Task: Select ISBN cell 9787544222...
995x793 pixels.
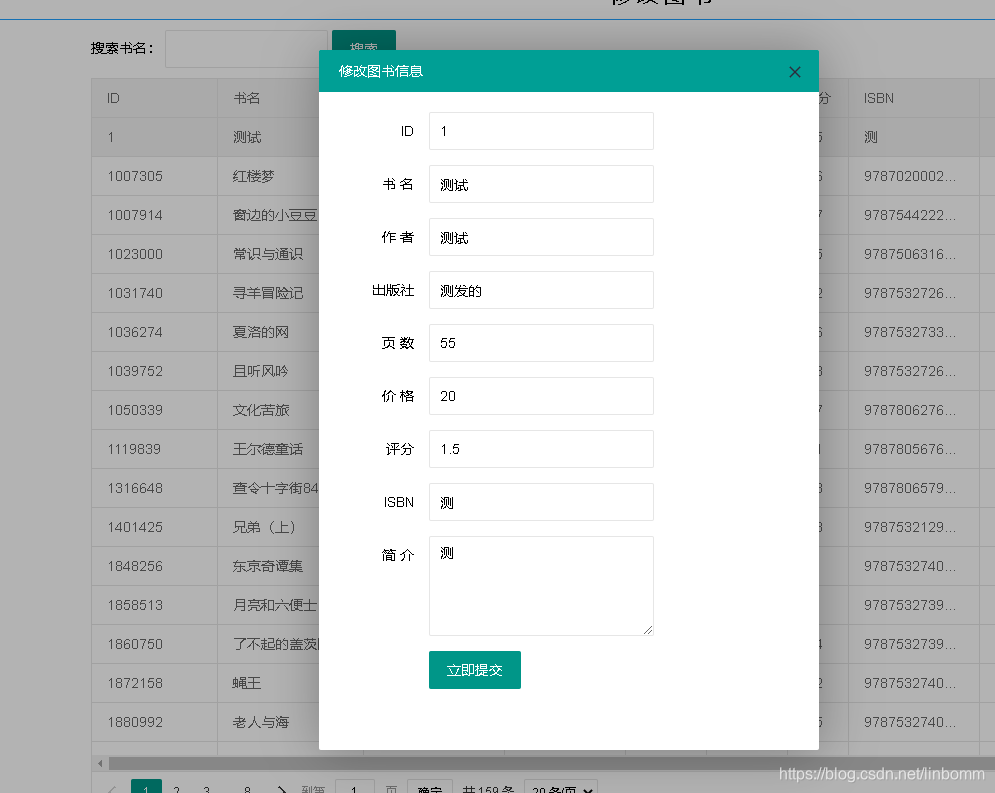Action: point(914,215)
